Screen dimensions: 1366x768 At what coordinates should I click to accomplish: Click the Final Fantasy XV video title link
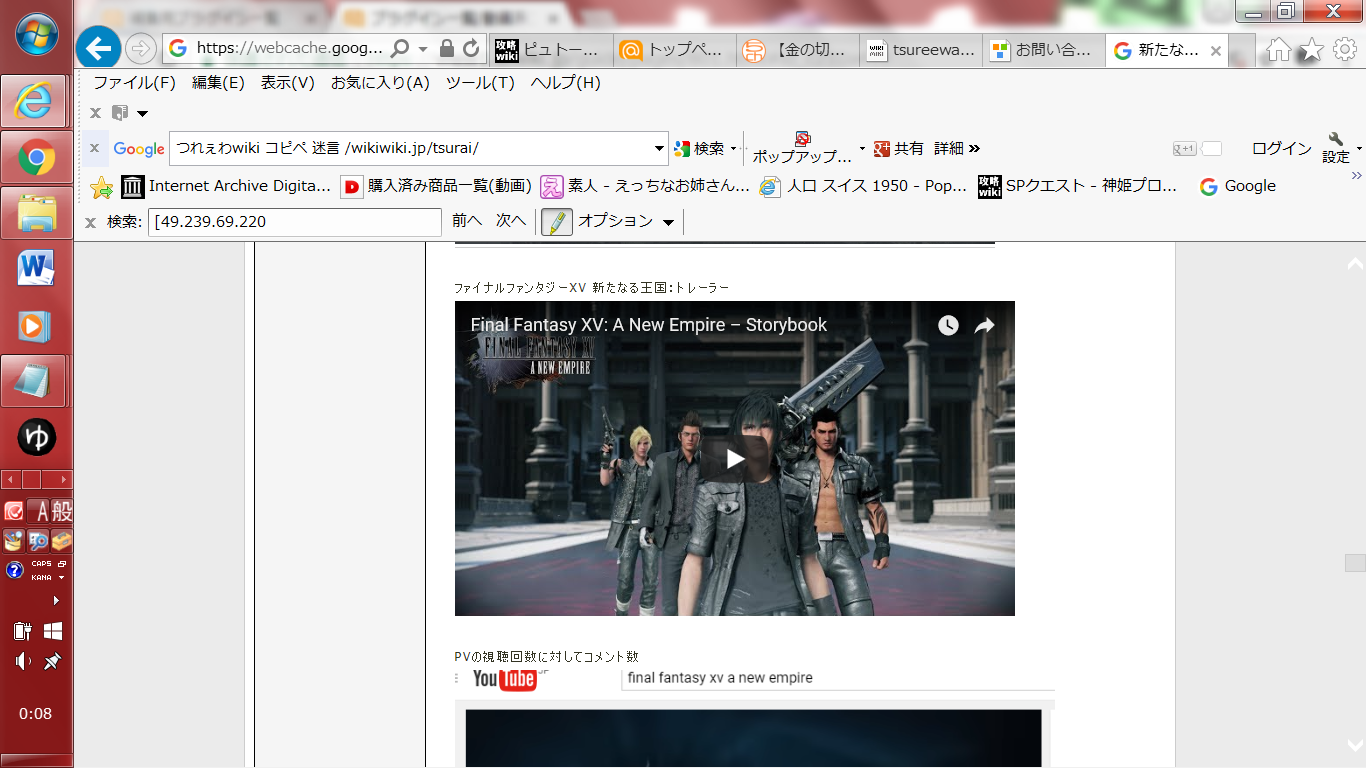[649, 325]
